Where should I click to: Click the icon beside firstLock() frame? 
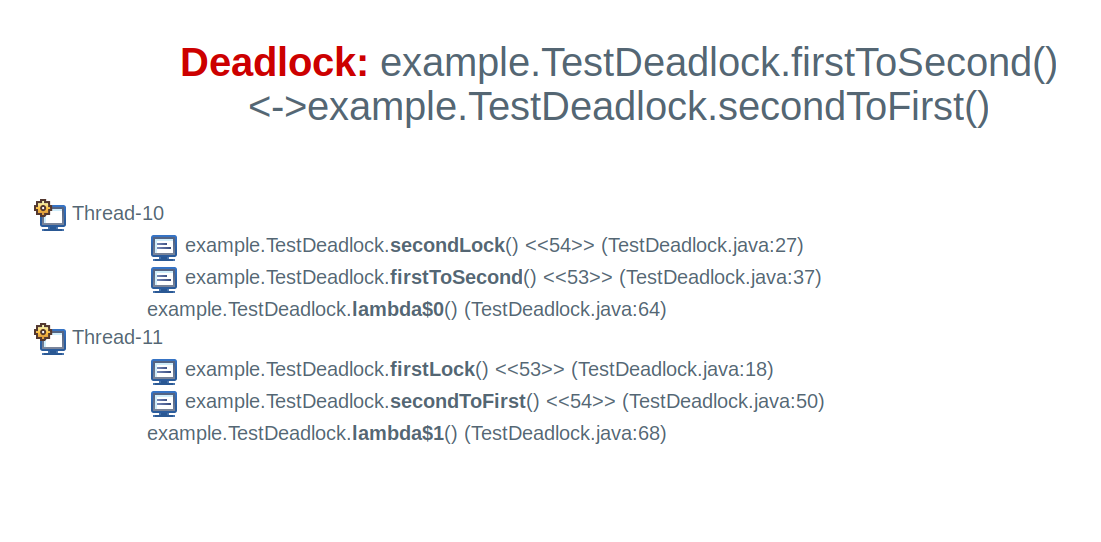pos(164,371)
